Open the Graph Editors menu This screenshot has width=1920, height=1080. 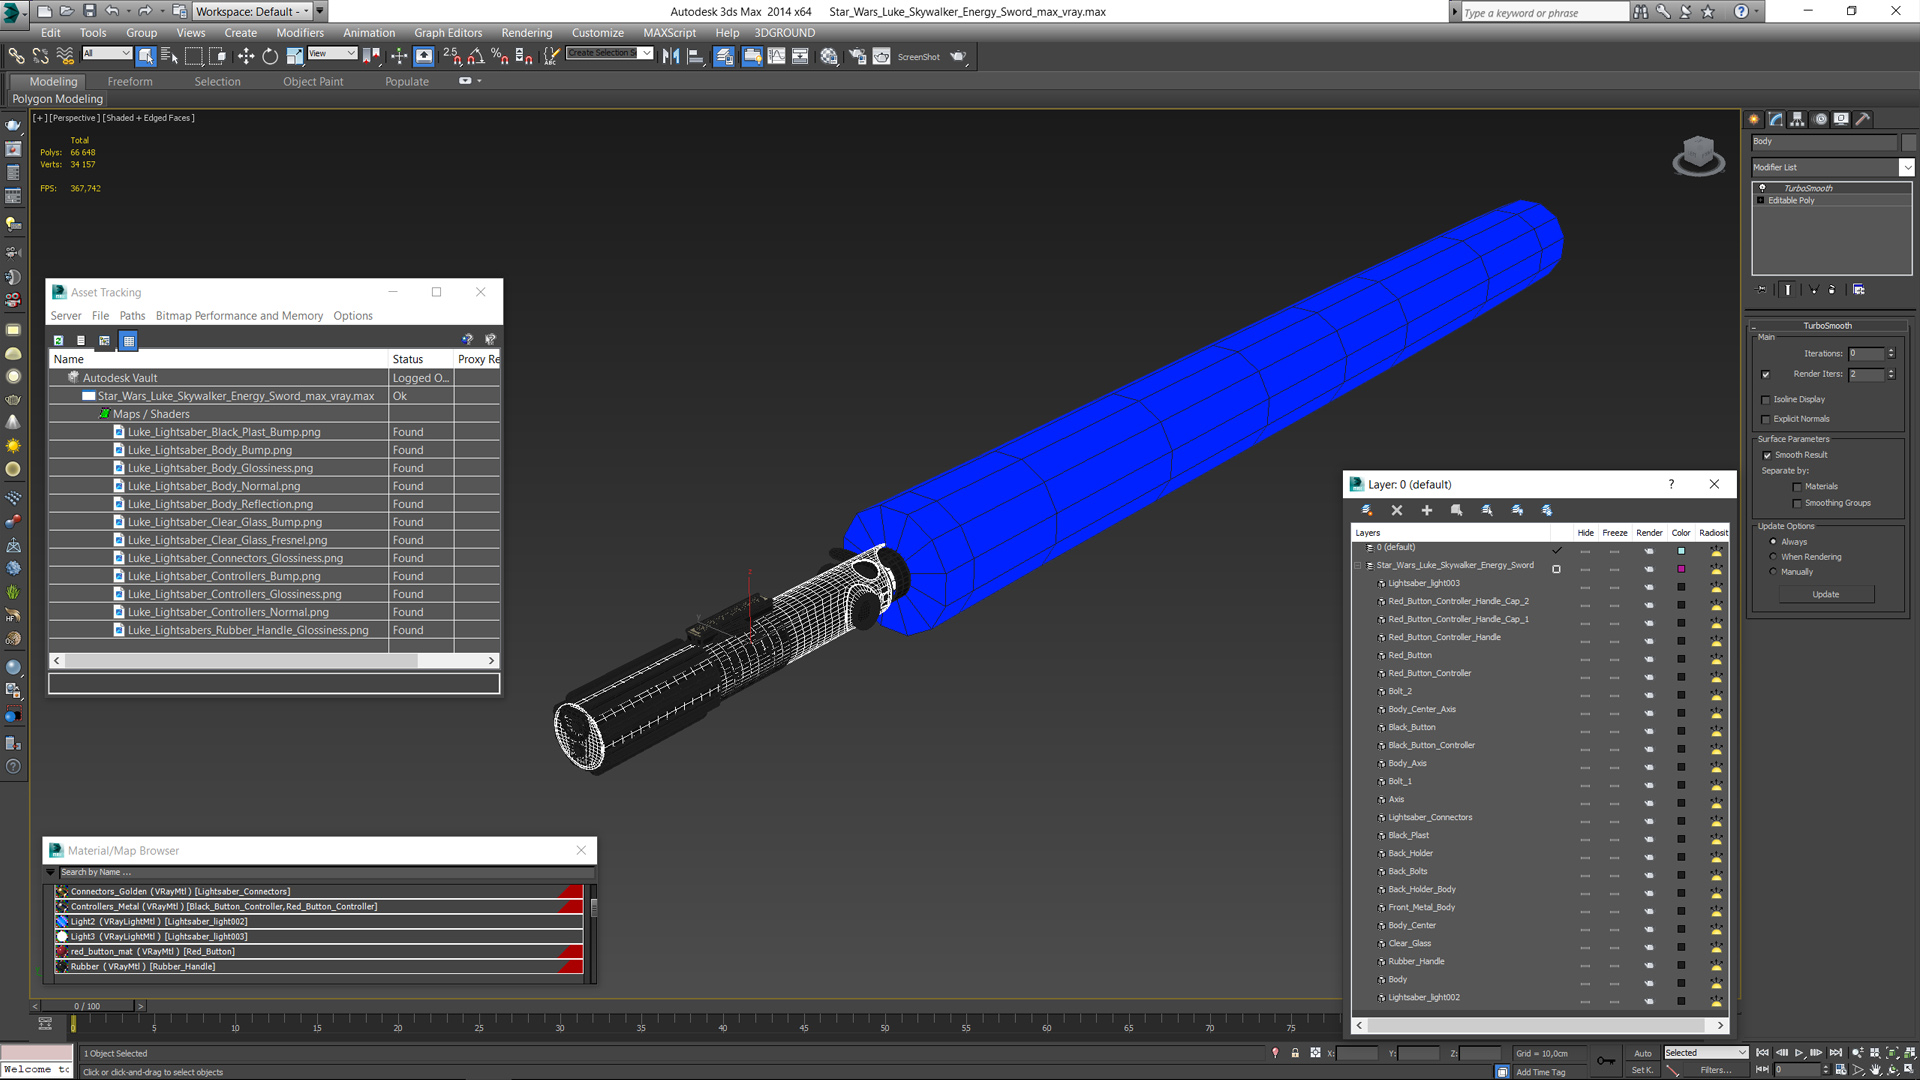447,33
